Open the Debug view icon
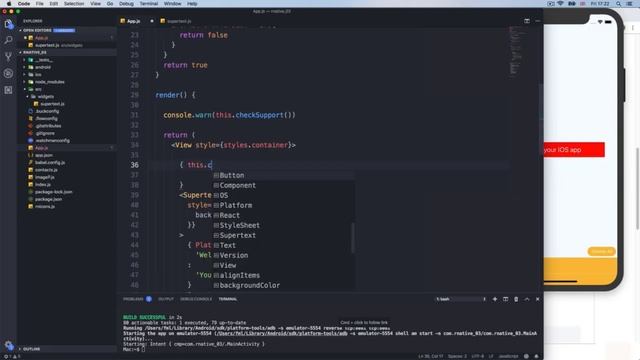The width and height of the screenshot is (640, 360). point(9,73)
